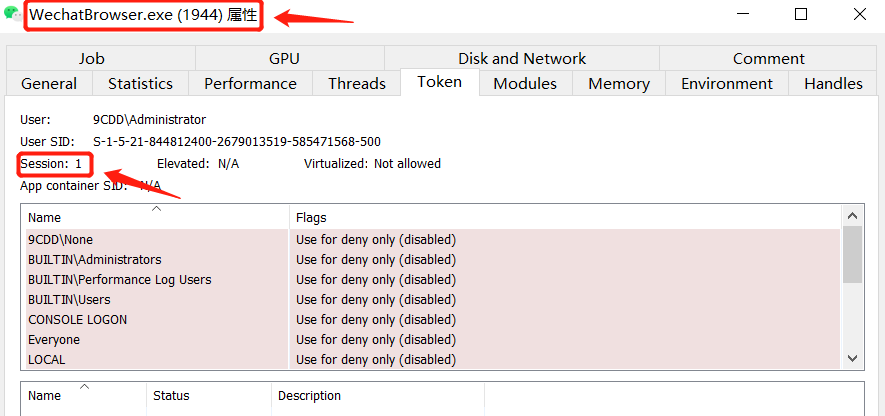
Task: Sort groups list by Flags column
Action: tap(565, 217)
